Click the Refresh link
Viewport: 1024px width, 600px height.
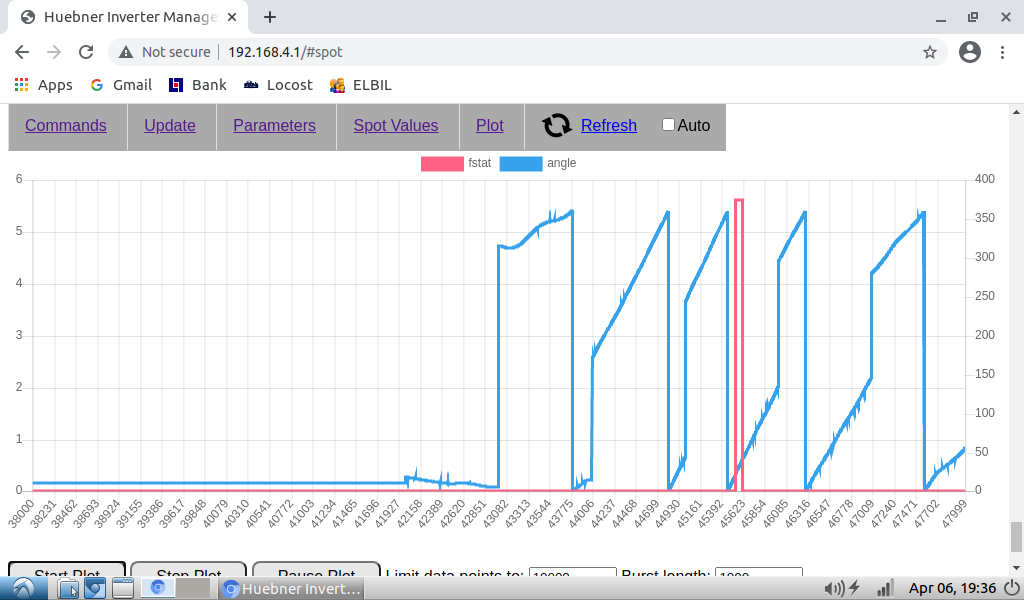pyautogui.click(x=608, y=125)
